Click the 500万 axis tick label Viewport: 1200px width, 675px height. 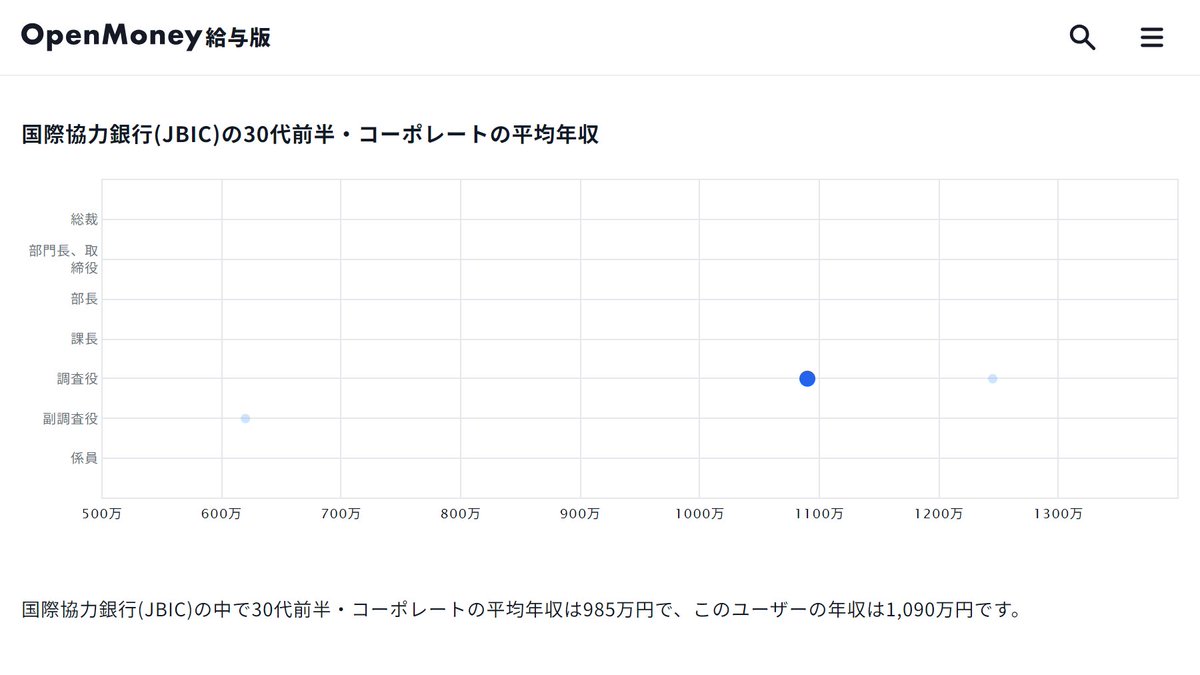click(x=102, y=514)
